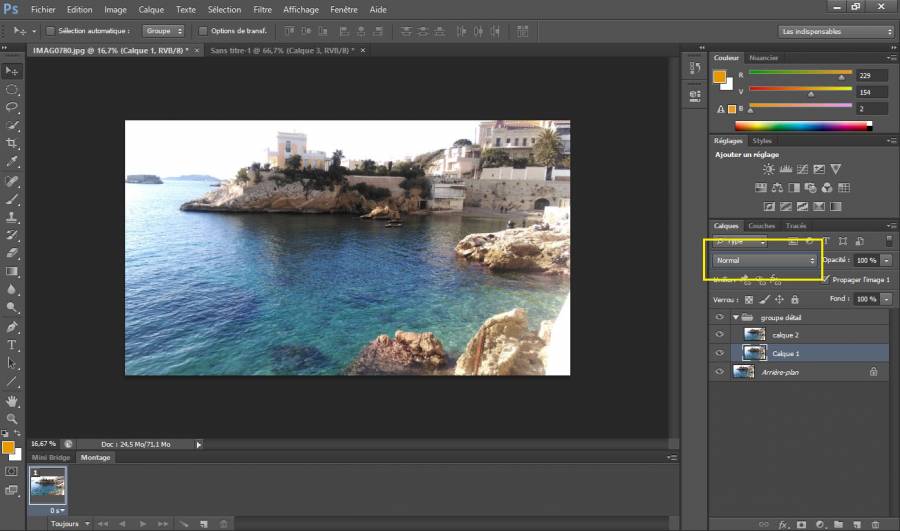Screen dimensions: 900x531
Task: Collapse the groupe détail layer group
Action: [736, 317]
